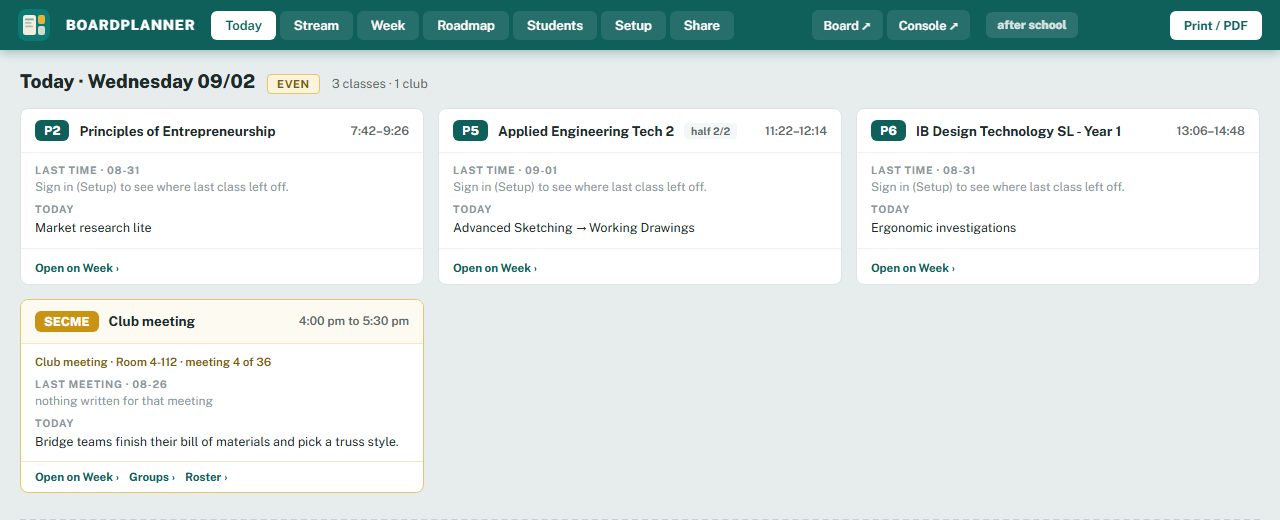Viewport: 1280px width, 520px height.
Task: Click the 3 classes · 1 club summary
Action: [380, 84]
